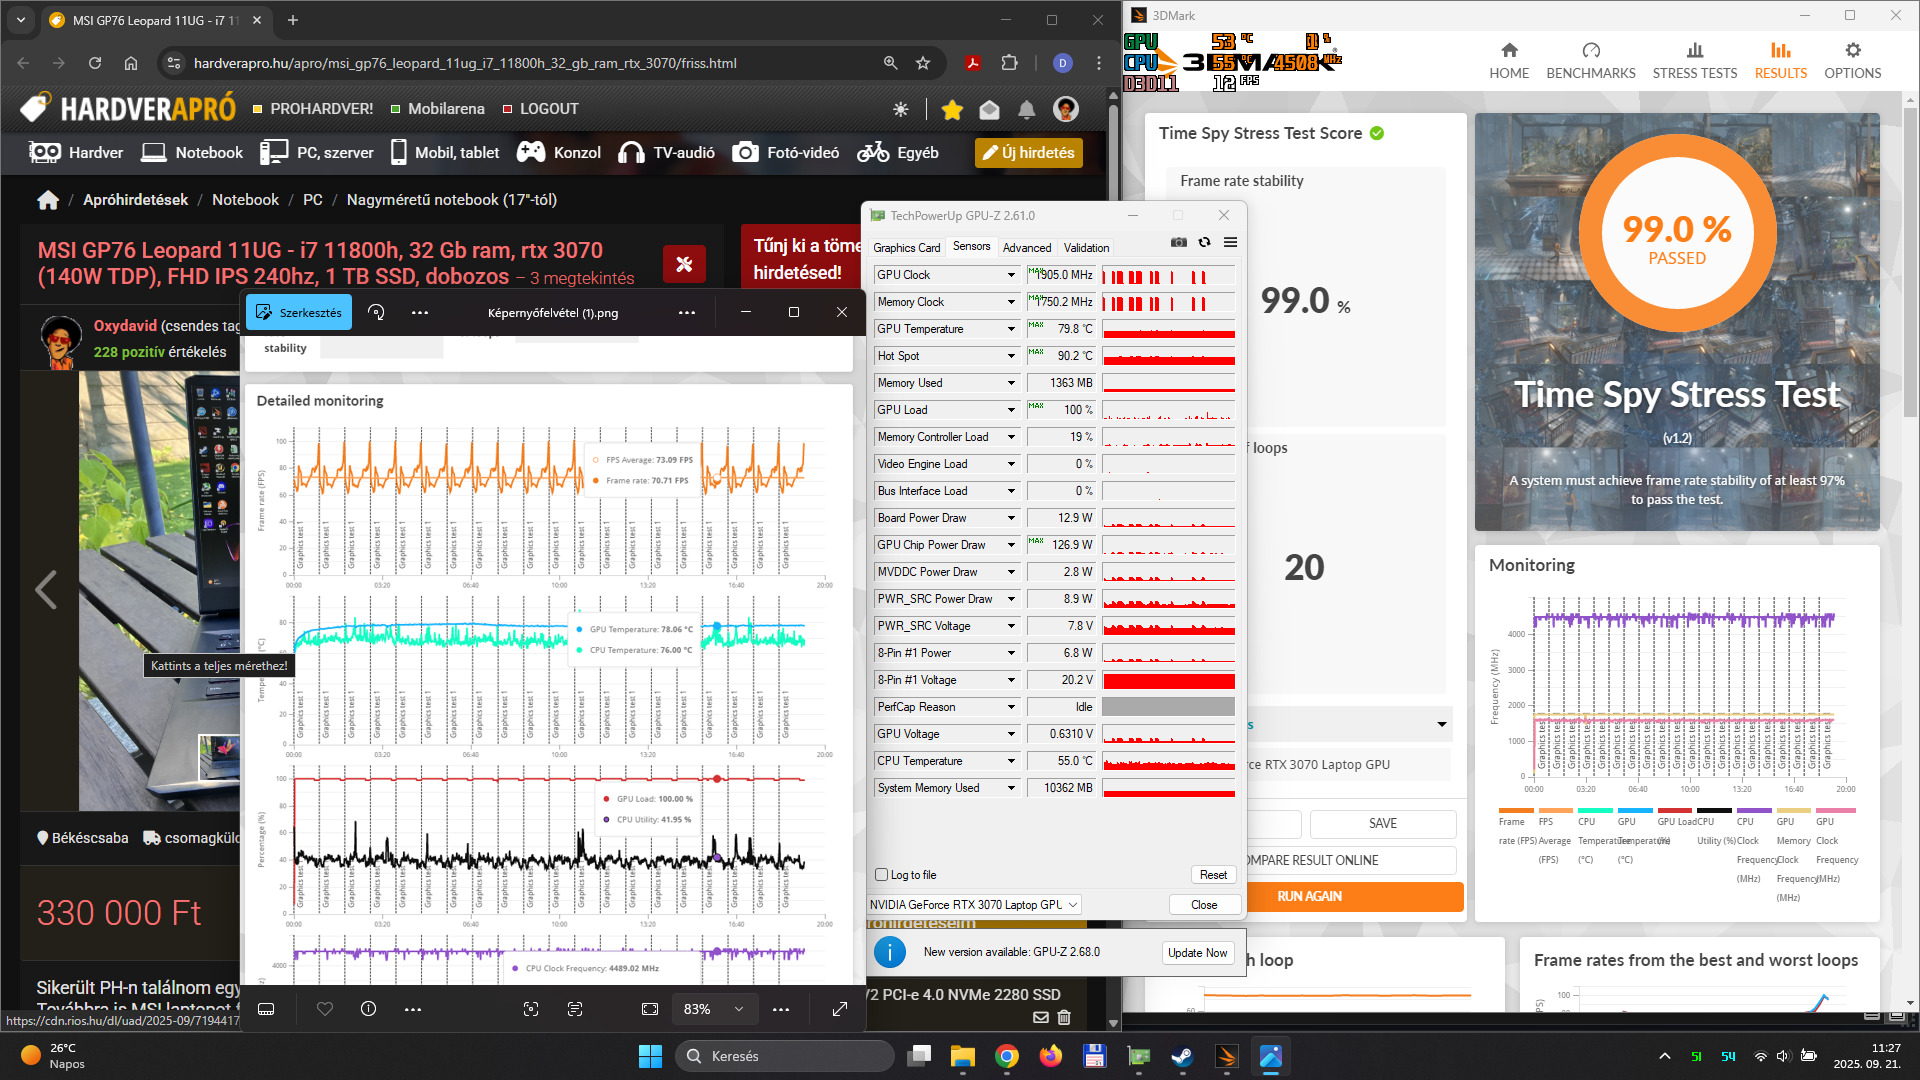1920x1080 pixels.
Task: Click GPU-Z screenshot camera icon
Action: pyautogui.click(x=1179, y=242)
